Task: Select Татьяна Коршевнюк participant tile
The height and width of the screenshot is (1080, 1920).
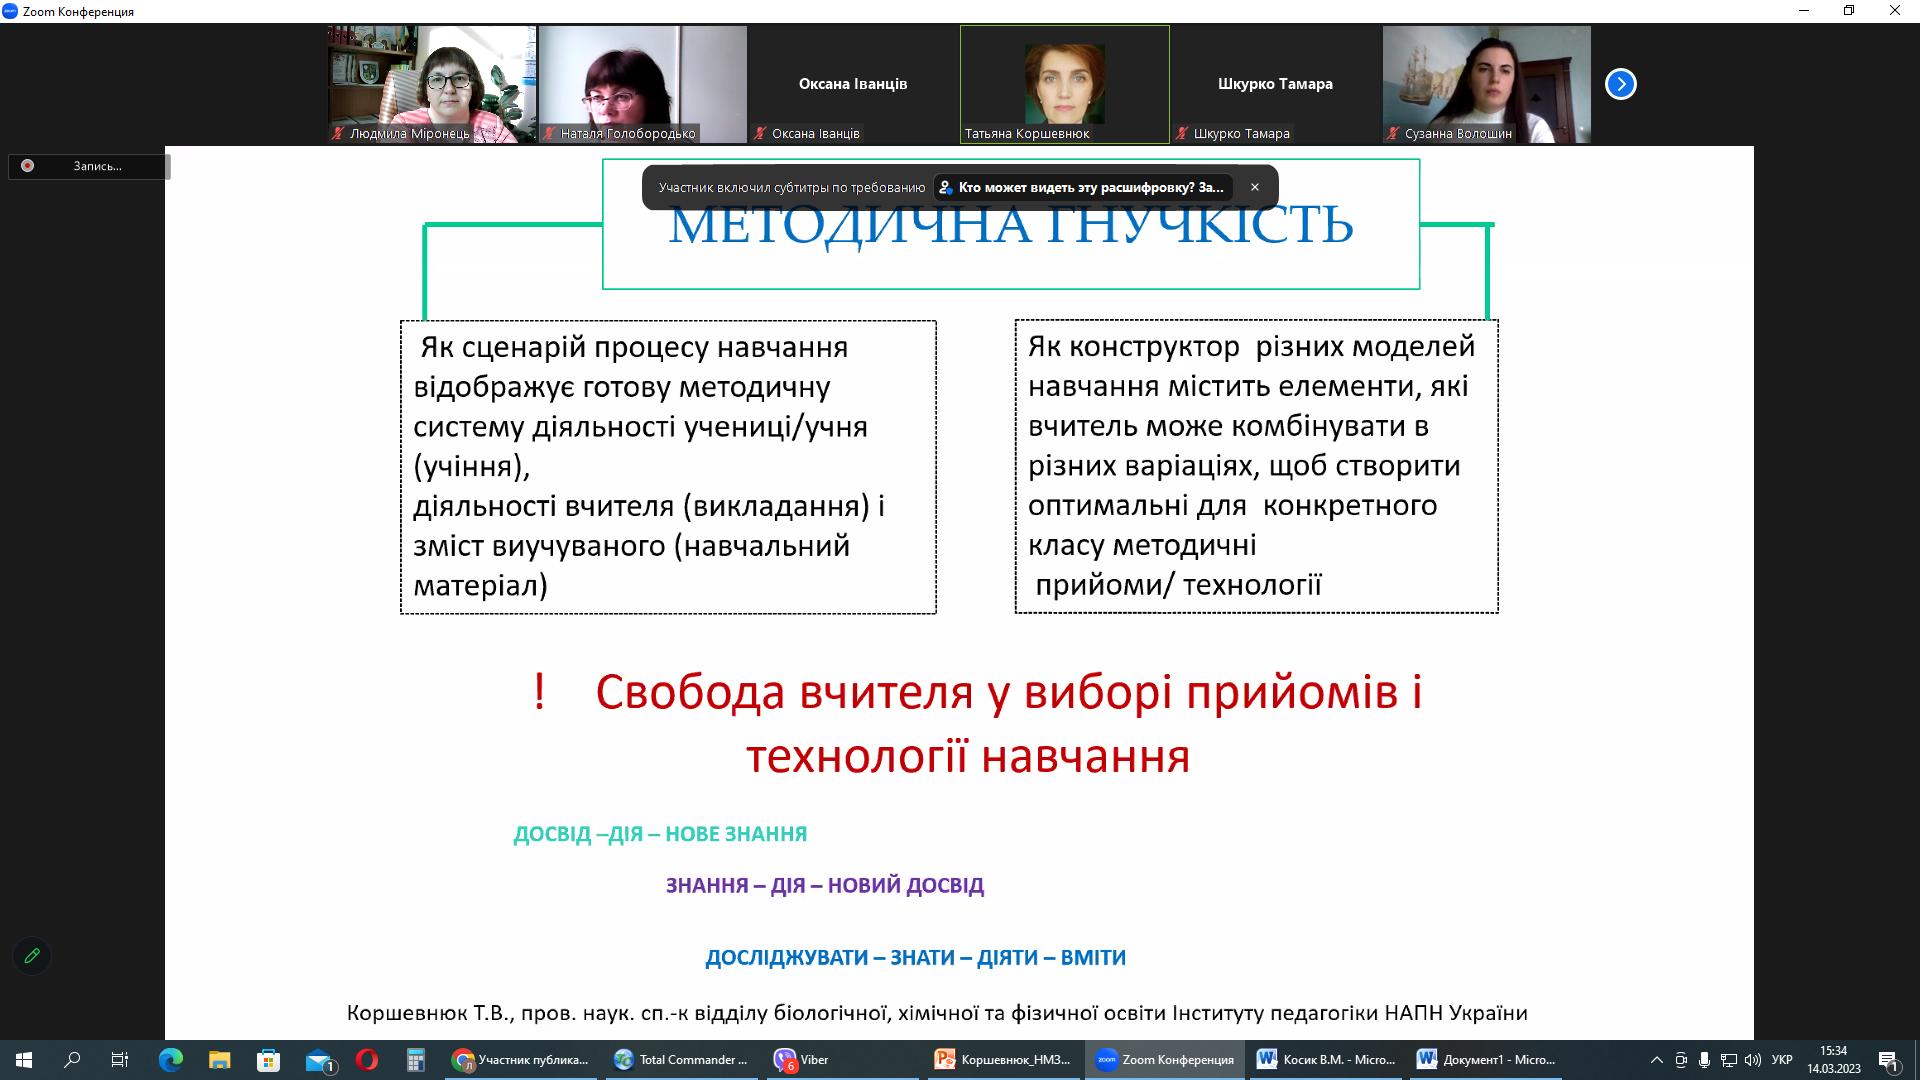Action: tap(1064, 84)
